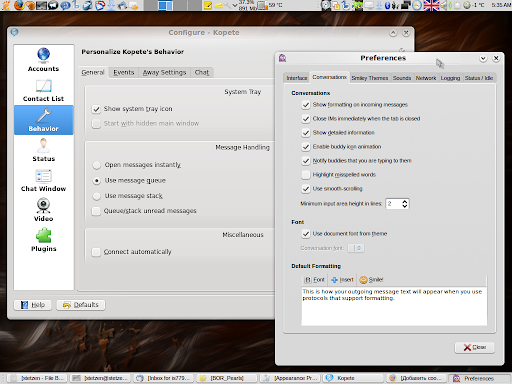Click the Insert plus button in the formatting toolbar

[x=342, y=280]
